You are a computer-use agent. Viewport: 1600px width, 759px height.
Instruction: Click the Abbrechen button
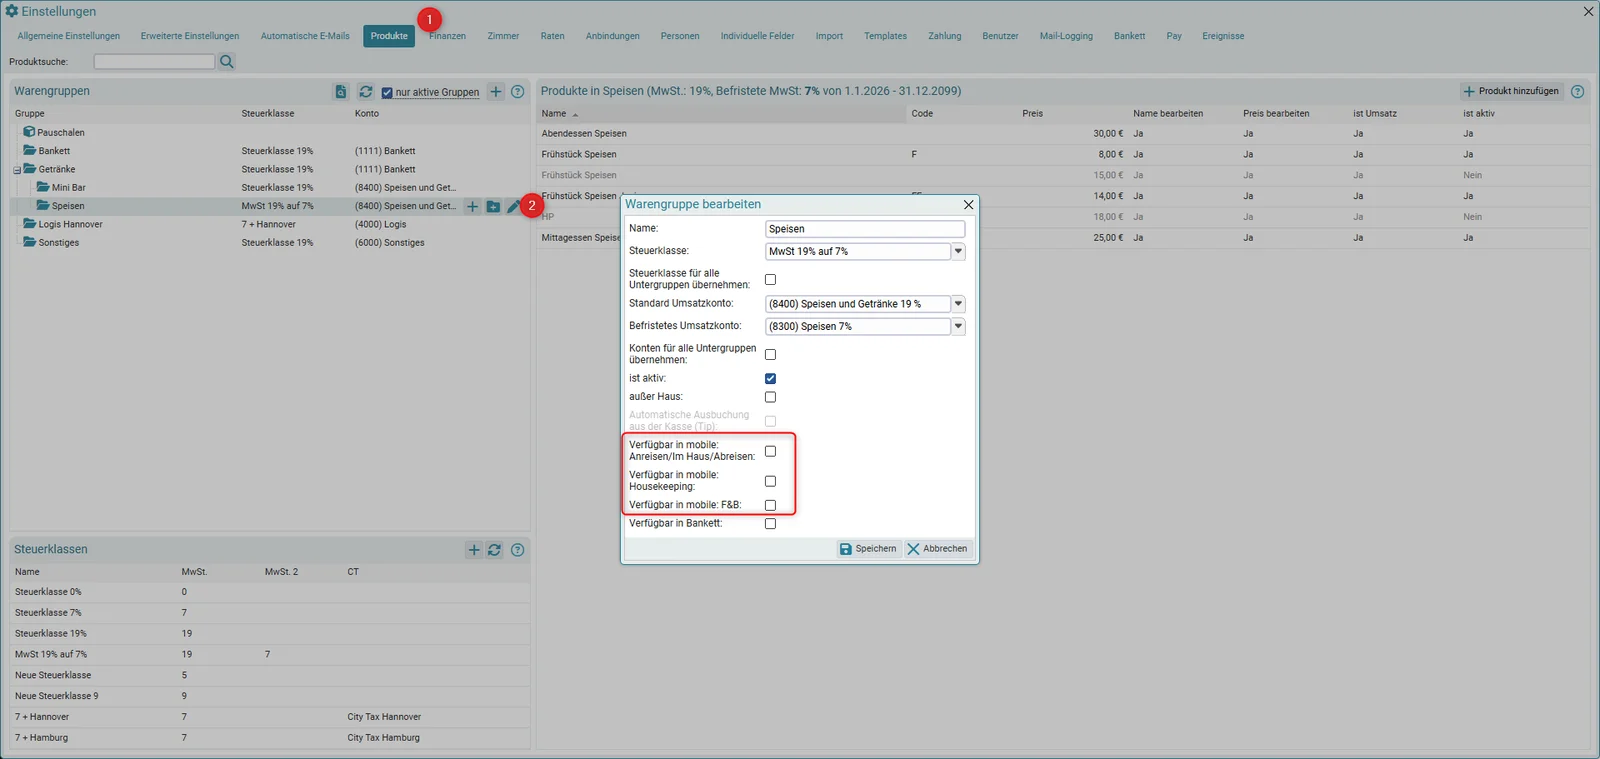(x=937, y=549)
